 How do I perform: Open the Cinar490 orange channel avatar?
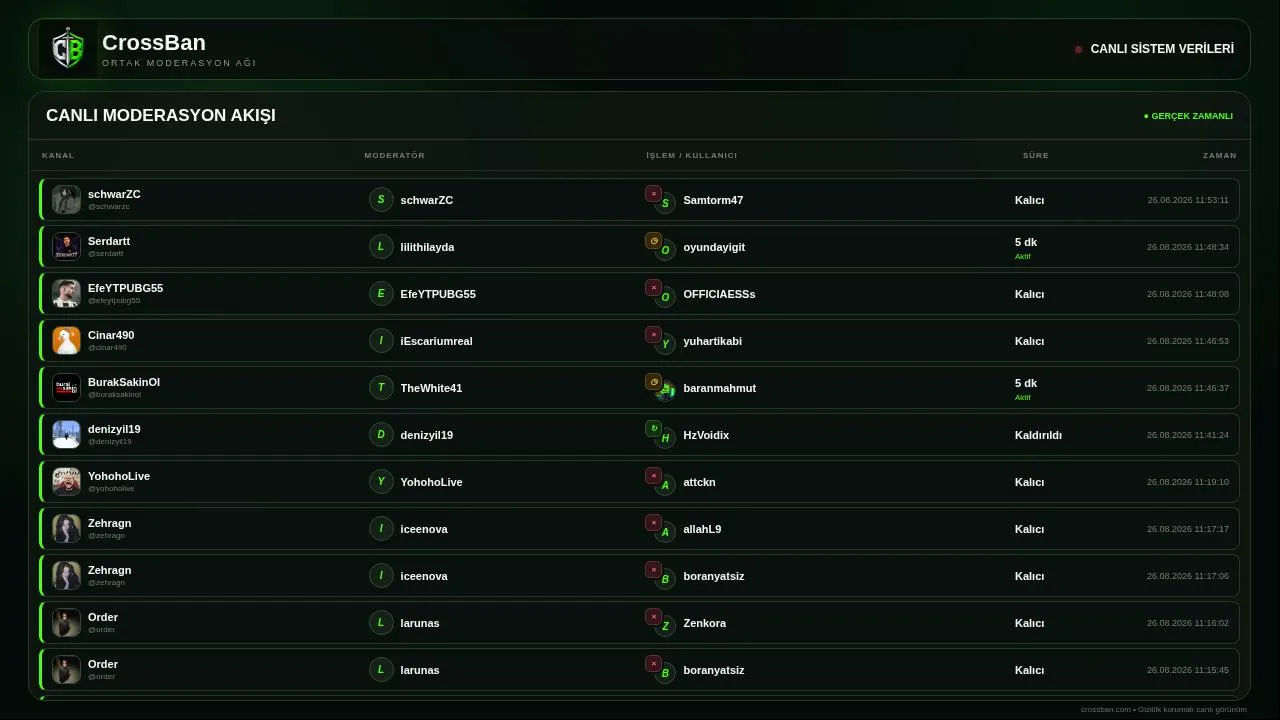click(66, 341)
